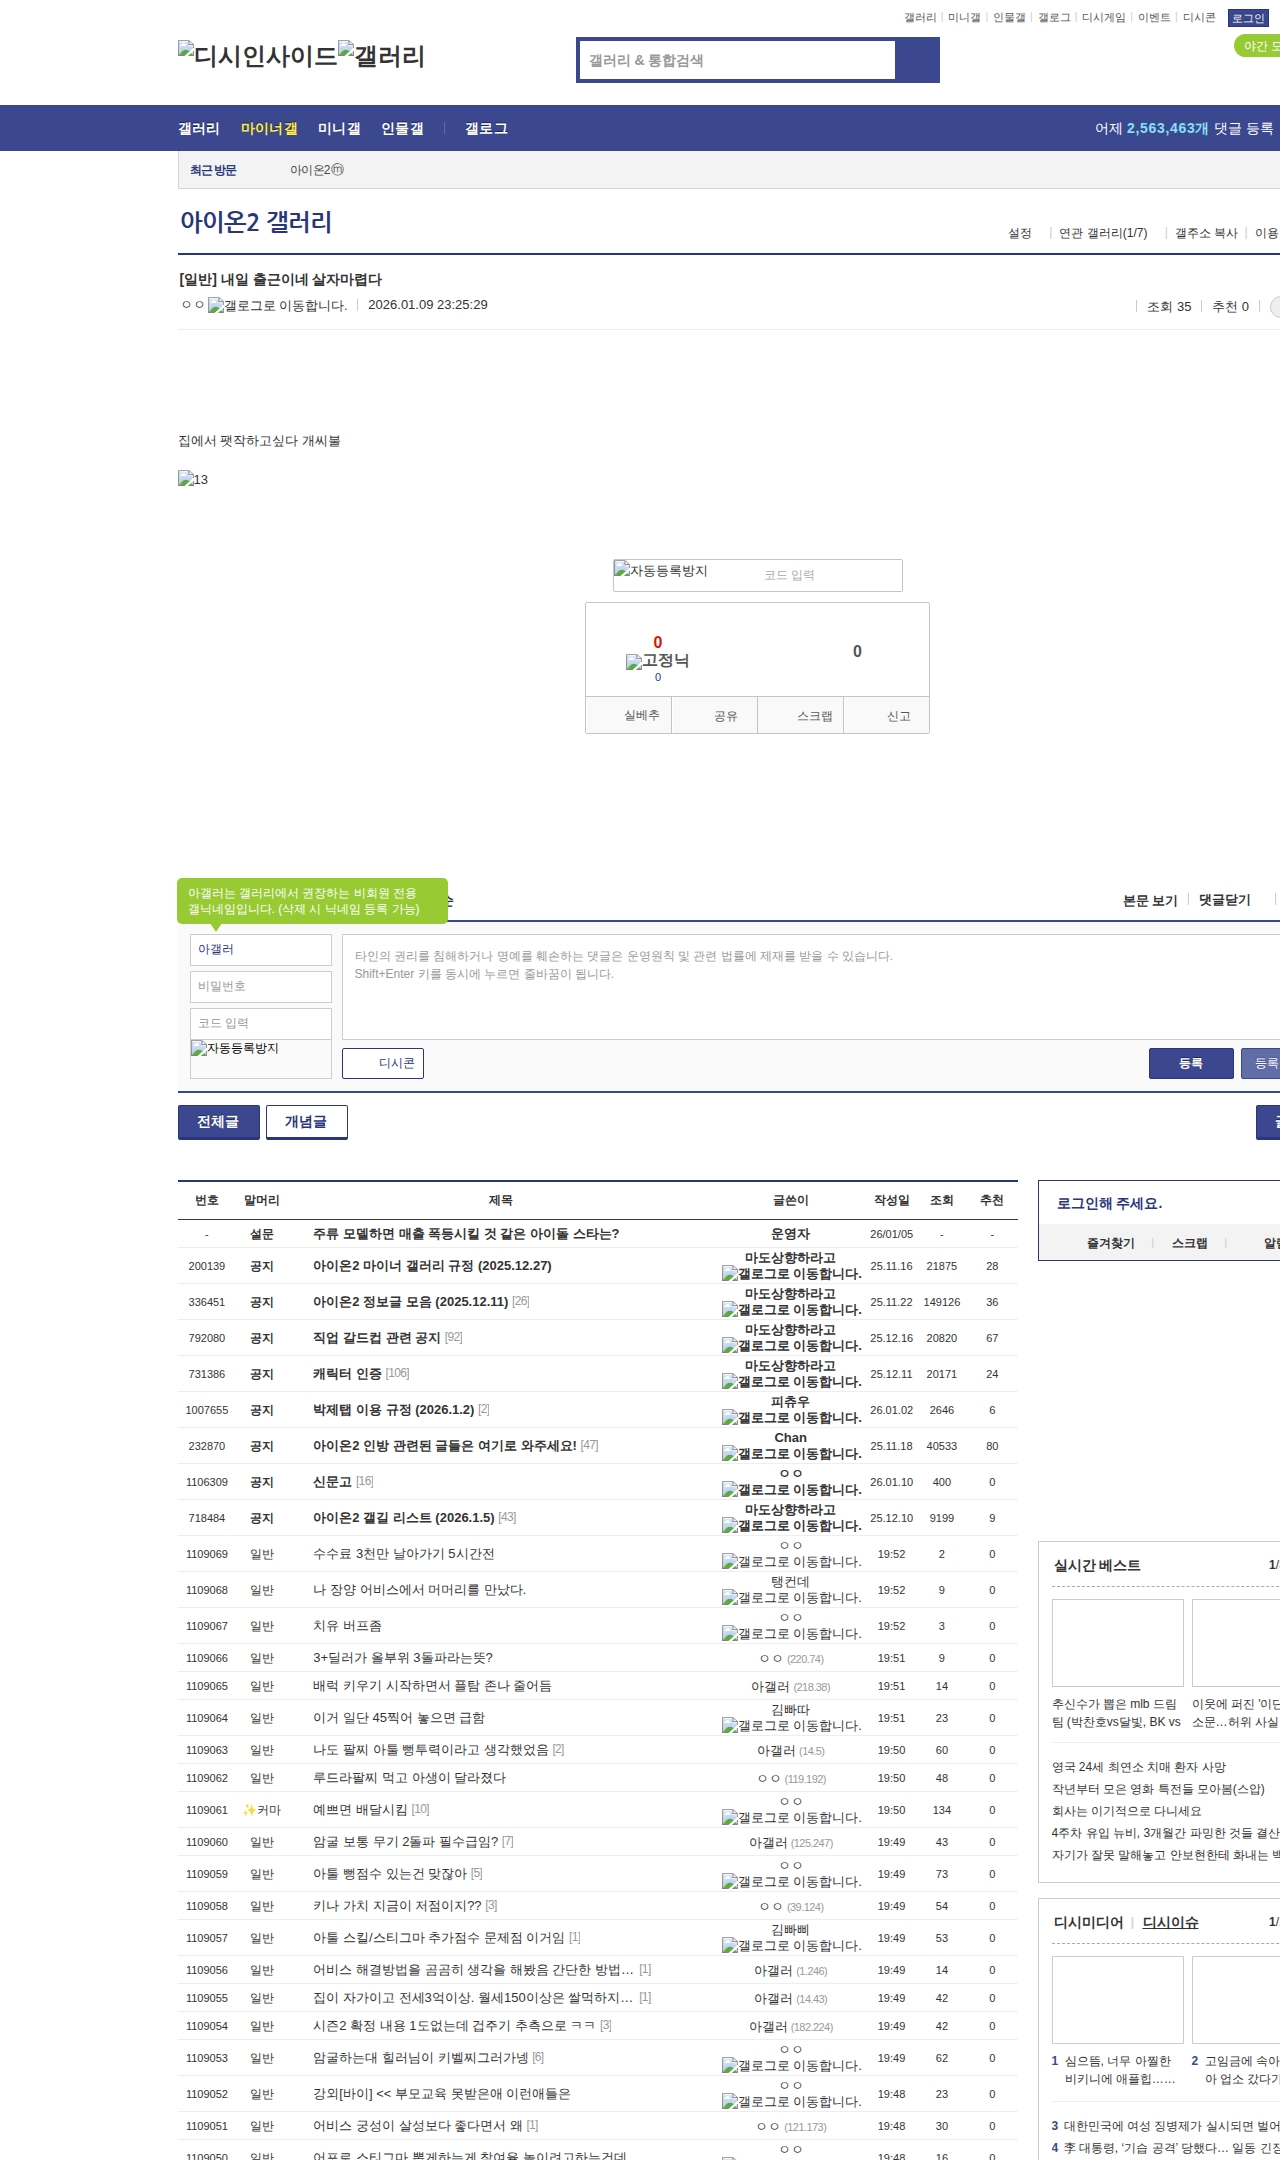The height and width of the screenshot is (2160, 1280).
Task: Report the post with the 신고 button
Action: click(887, 716)
